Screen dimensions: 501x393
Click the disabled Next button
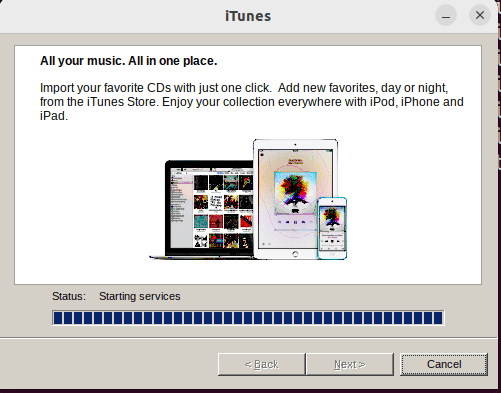click(350, 364)
